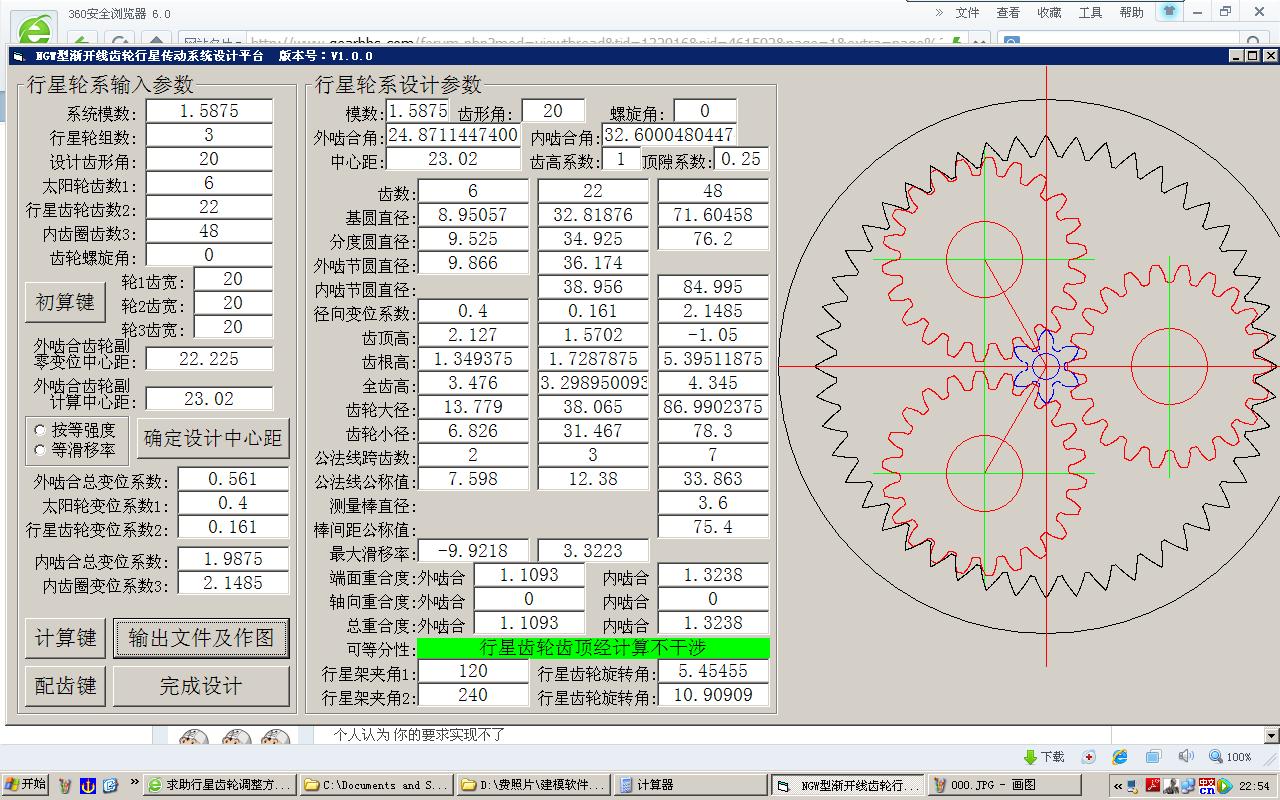Viewport: 1280px width, 800px height.
Task: Click the 齿顶高 value -1.05
Action: 713,335
